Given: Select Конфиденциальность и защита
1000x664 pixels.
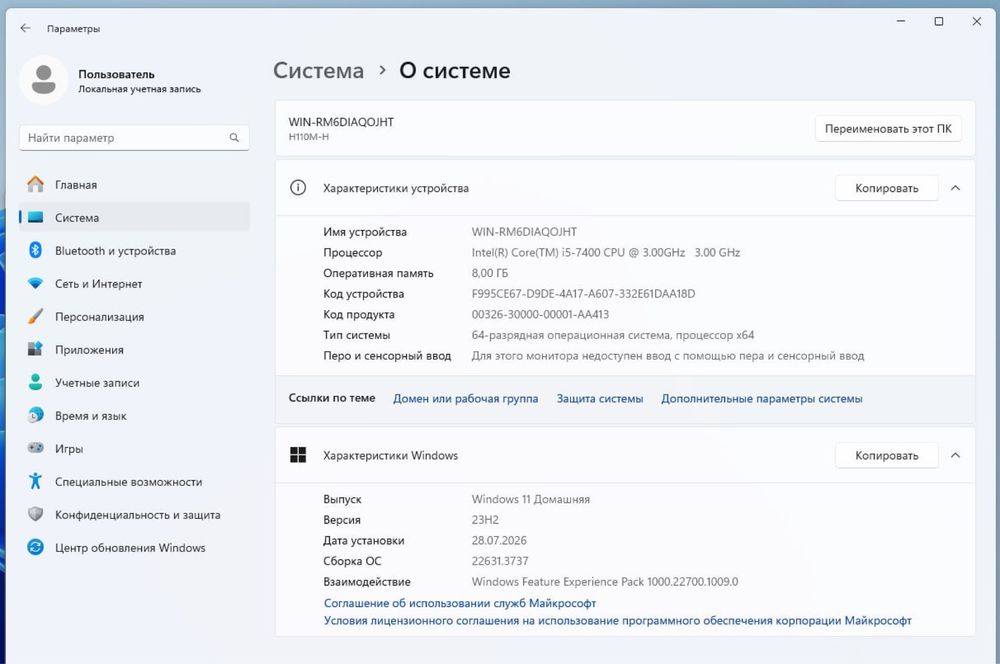Looking at the screenshot, I should (x=135, y=515).
